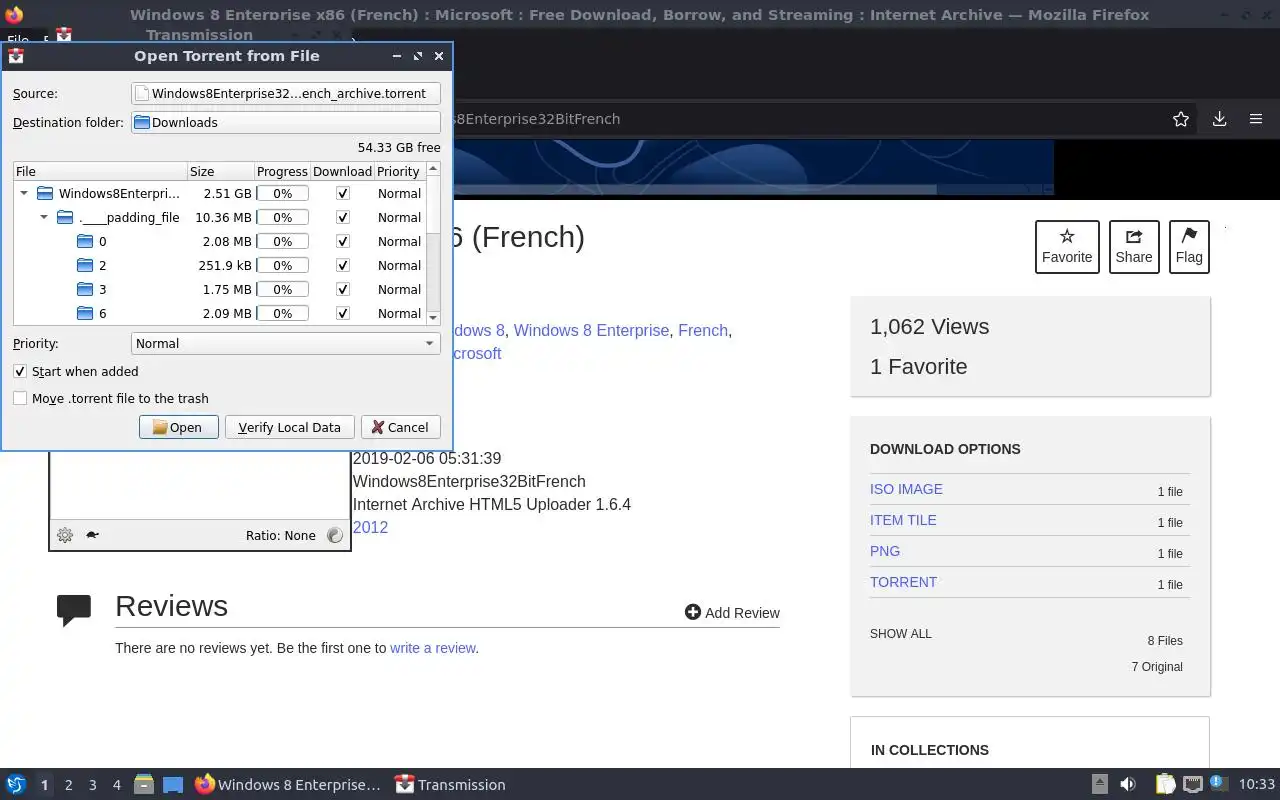This screenshot has width=1280, height=800.
Task: Click removable media eject tray icon
Action: coord(1100,785)
